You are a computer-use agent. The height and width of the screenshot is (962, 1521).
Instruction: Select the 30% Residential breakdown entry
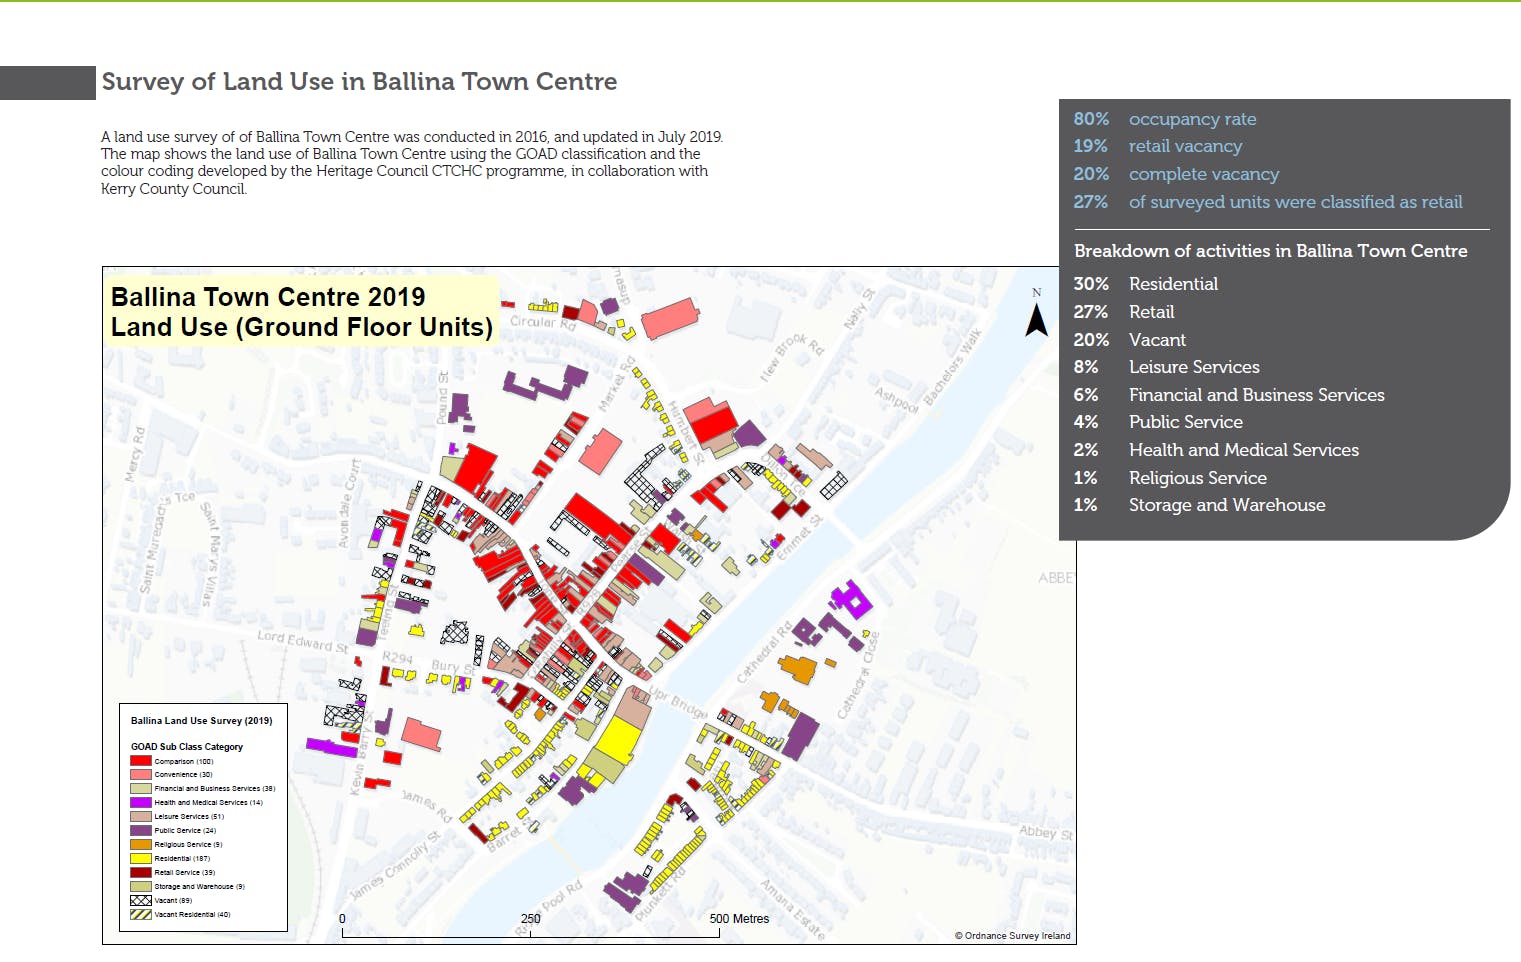pos(1146,284)
